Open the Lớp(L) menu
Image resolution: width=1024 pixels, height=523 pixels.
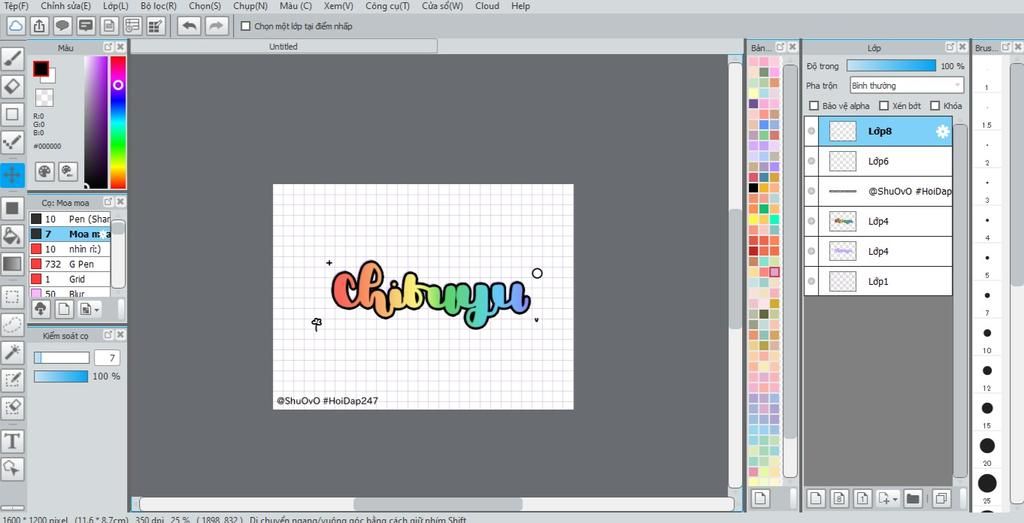(116, 6)
